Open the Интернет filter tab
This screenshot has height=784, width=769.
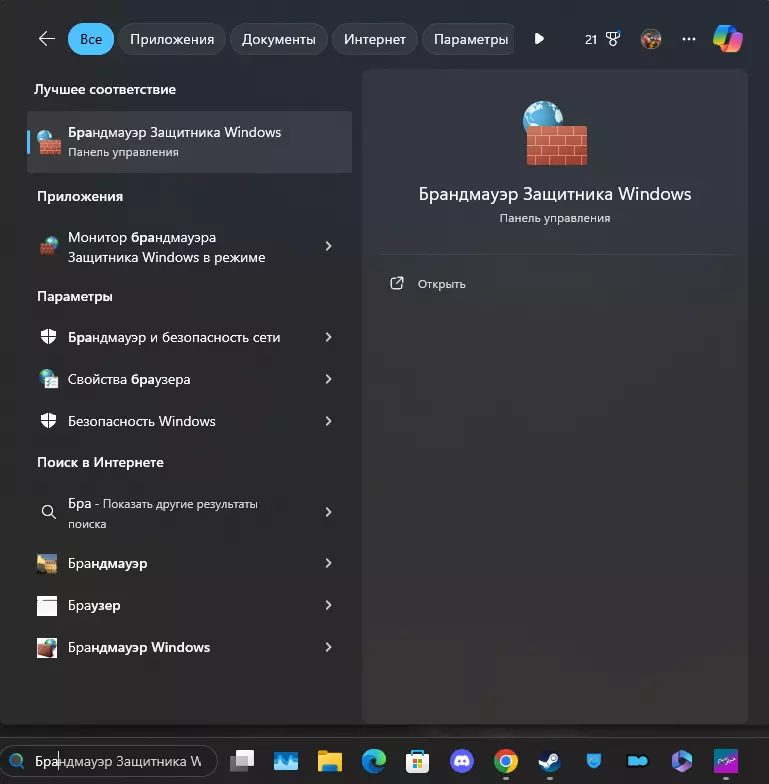click(x=374, y=39)
